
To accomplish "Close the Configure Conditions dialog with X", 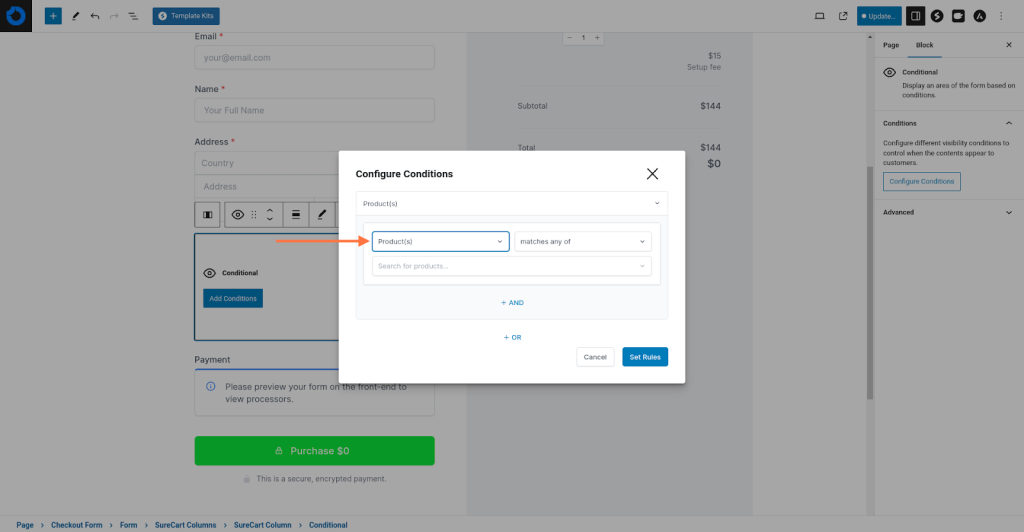I will click(x=652, y=174).
